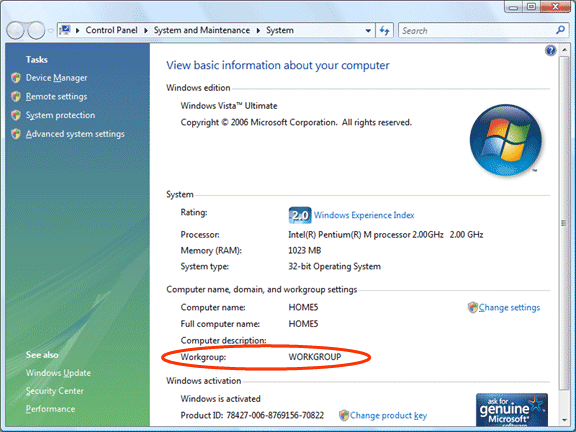Select System in the address breadcrumb

tap(280, 30)
